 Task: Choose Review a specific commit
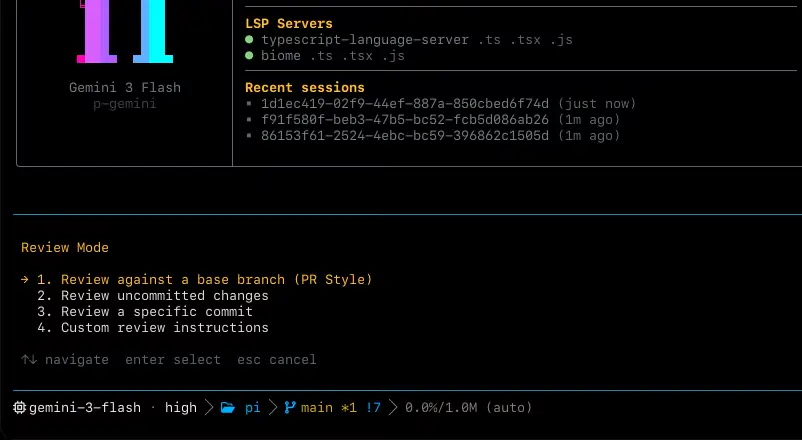[x=145, y=312]
